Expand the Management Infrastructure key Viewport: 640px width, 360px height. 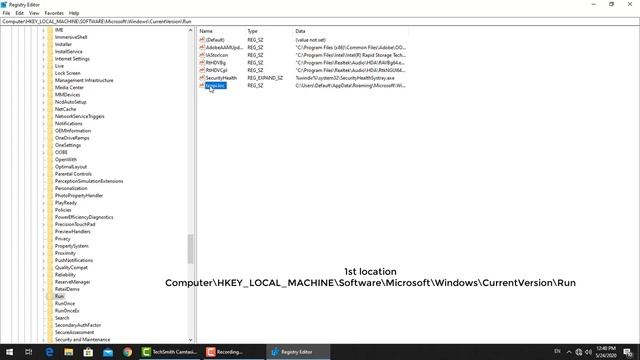point(43,80)
